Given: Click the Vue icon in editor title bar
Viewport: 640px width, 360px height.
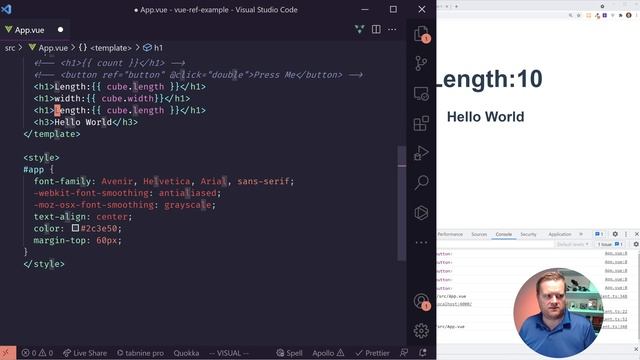Looking at the screenshot, I should coord(360,29).
